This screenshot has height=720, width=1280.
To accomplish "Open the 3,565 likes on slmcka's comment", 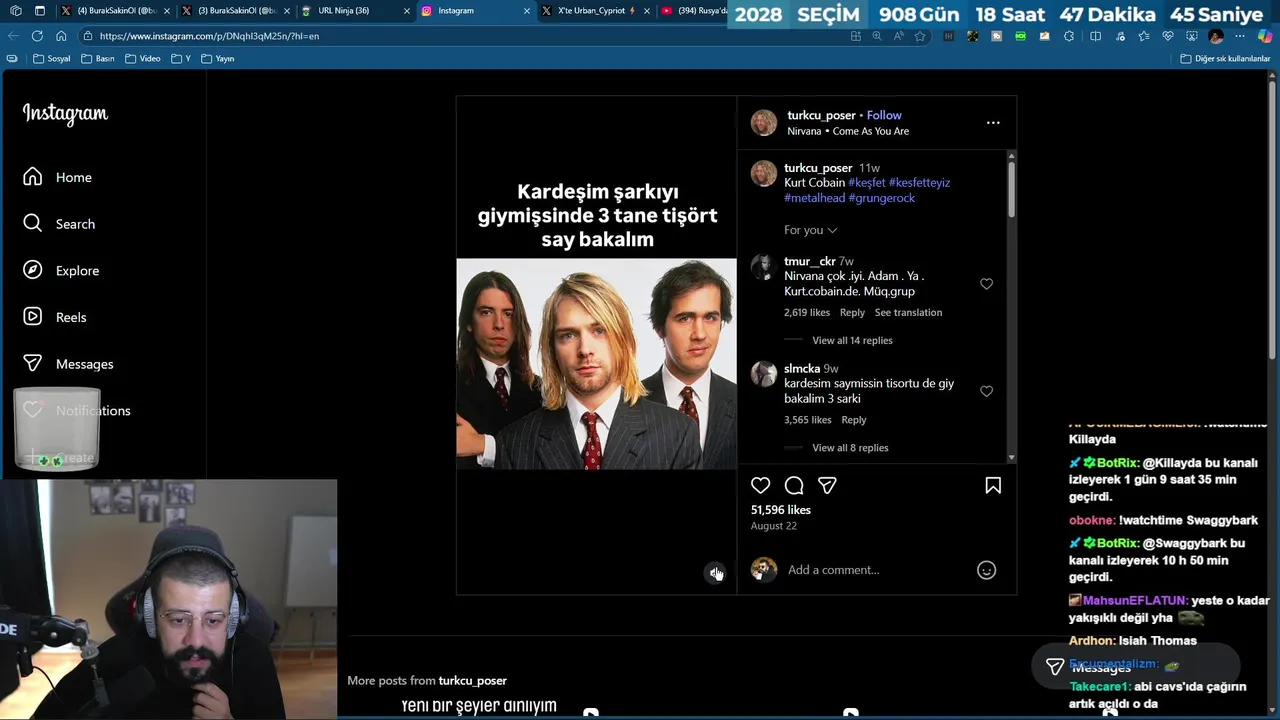I will tap(807, 420).
